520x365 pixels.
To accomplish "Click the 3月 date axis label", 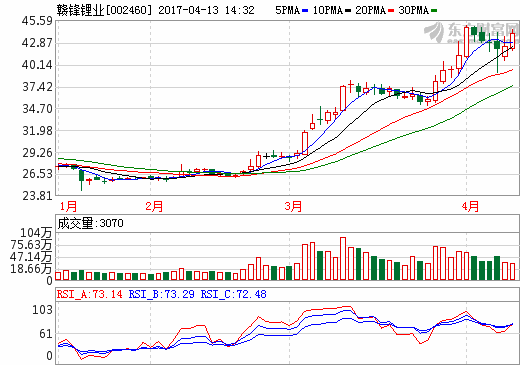I will coord(293,206).
